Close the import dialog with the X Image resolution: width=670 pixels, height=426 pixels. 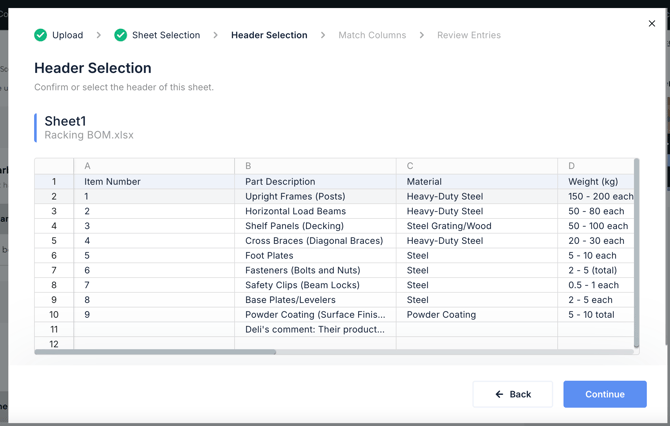(x=652, y=23)
